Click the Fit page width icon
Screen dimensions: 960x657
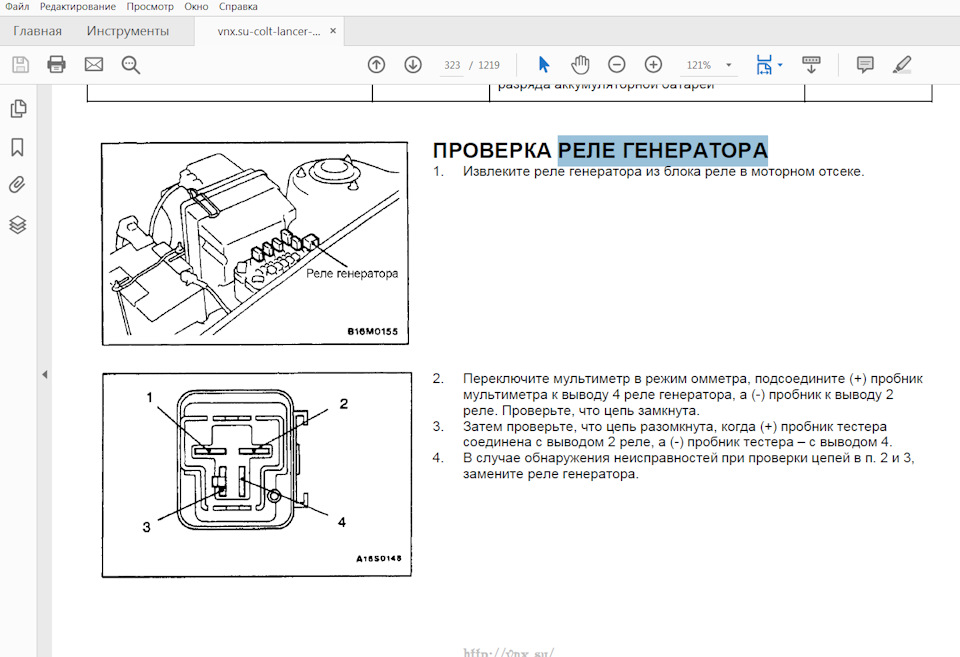tap(763, 64)
